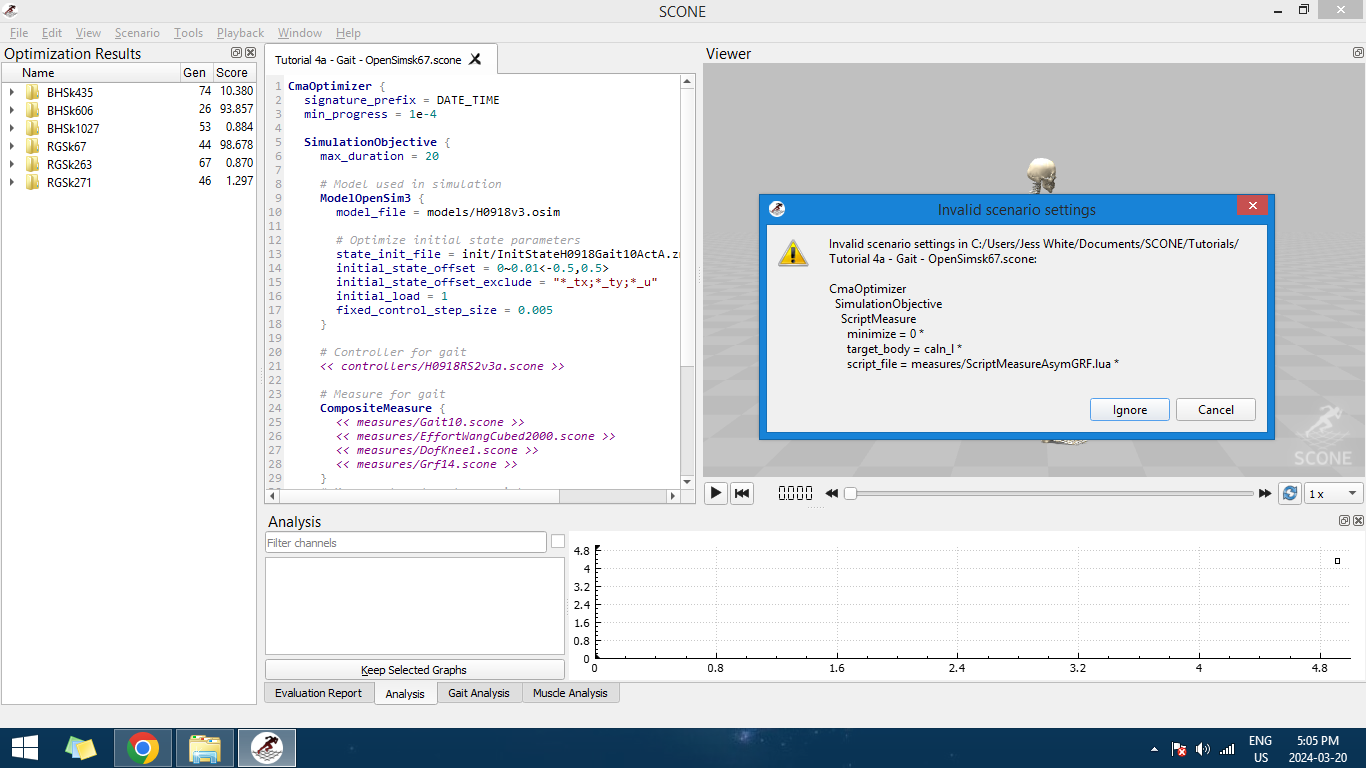Sort results by the Name column header
The width and height of the screenshot is (1366, 768).
coord(91,72)
